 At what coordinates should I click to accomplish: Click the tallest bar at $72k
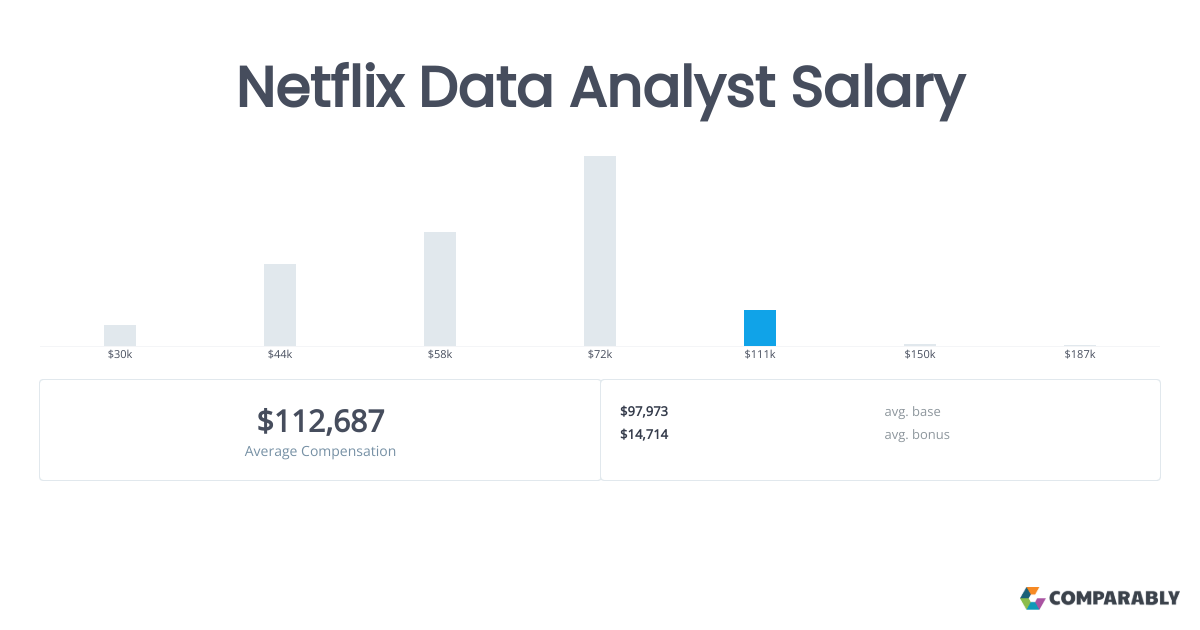point(600,251)
